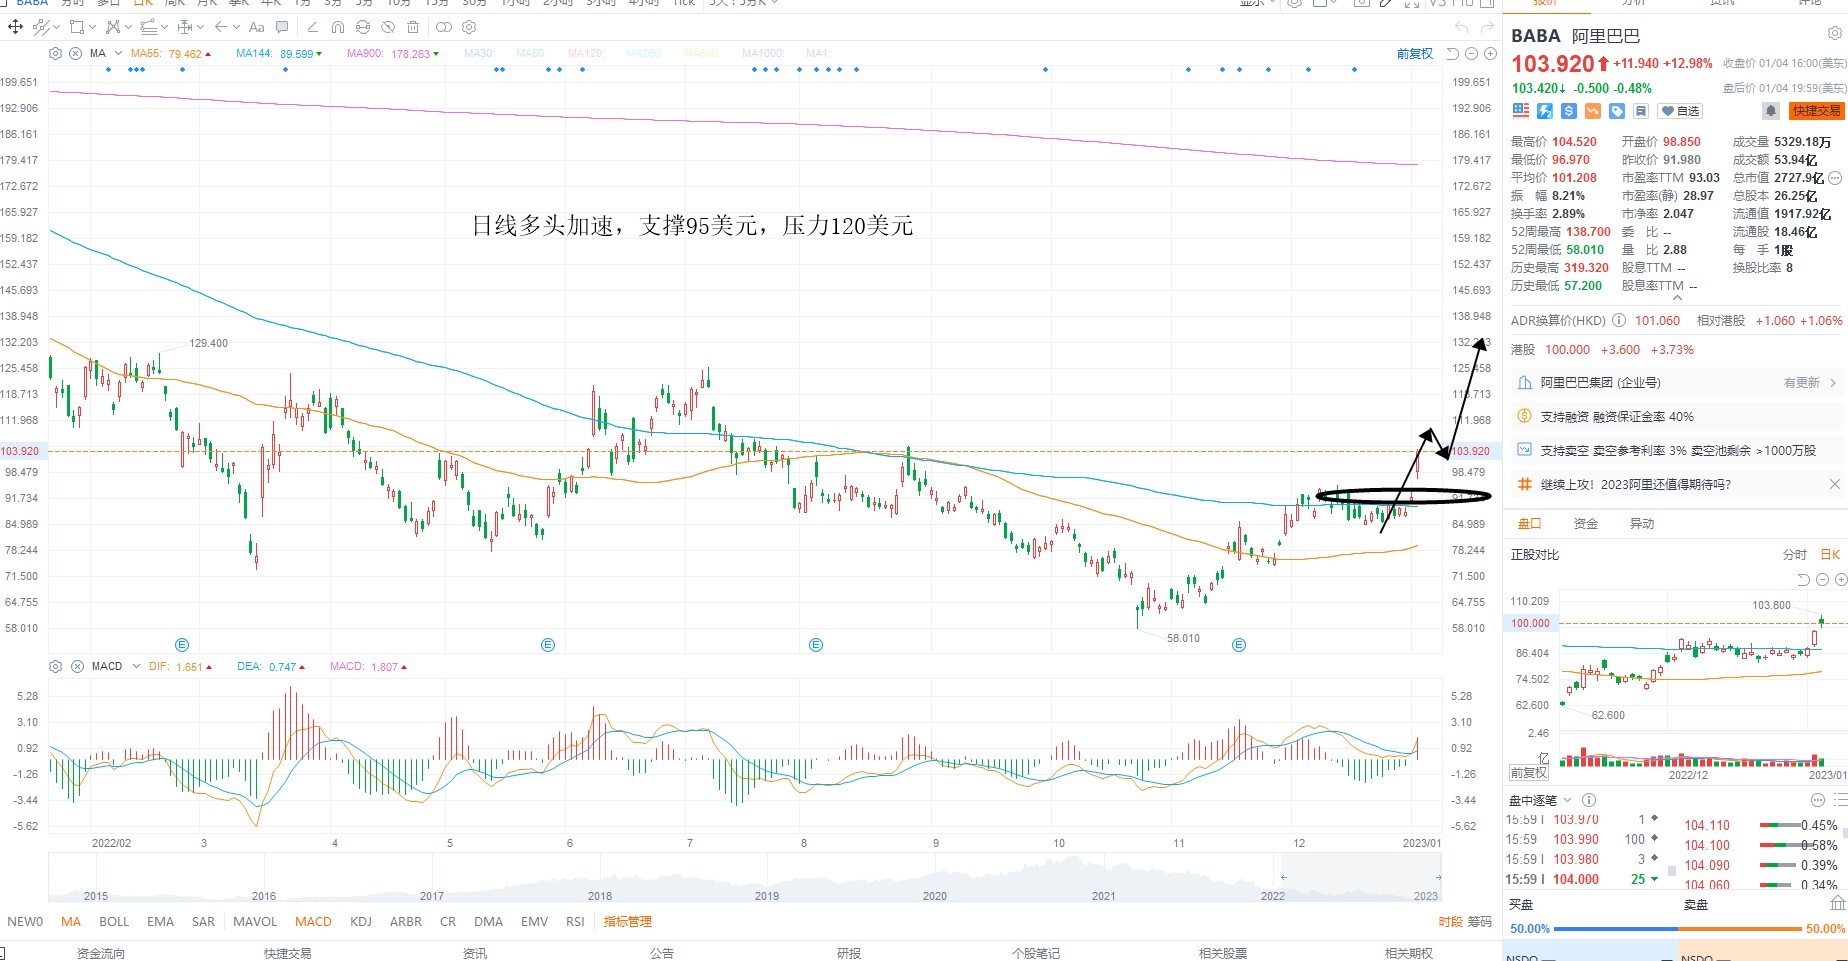This screenshot has height=961, width=1848.
Task: Show info for 盘中逐笔 tick data
Action: 1589,800
